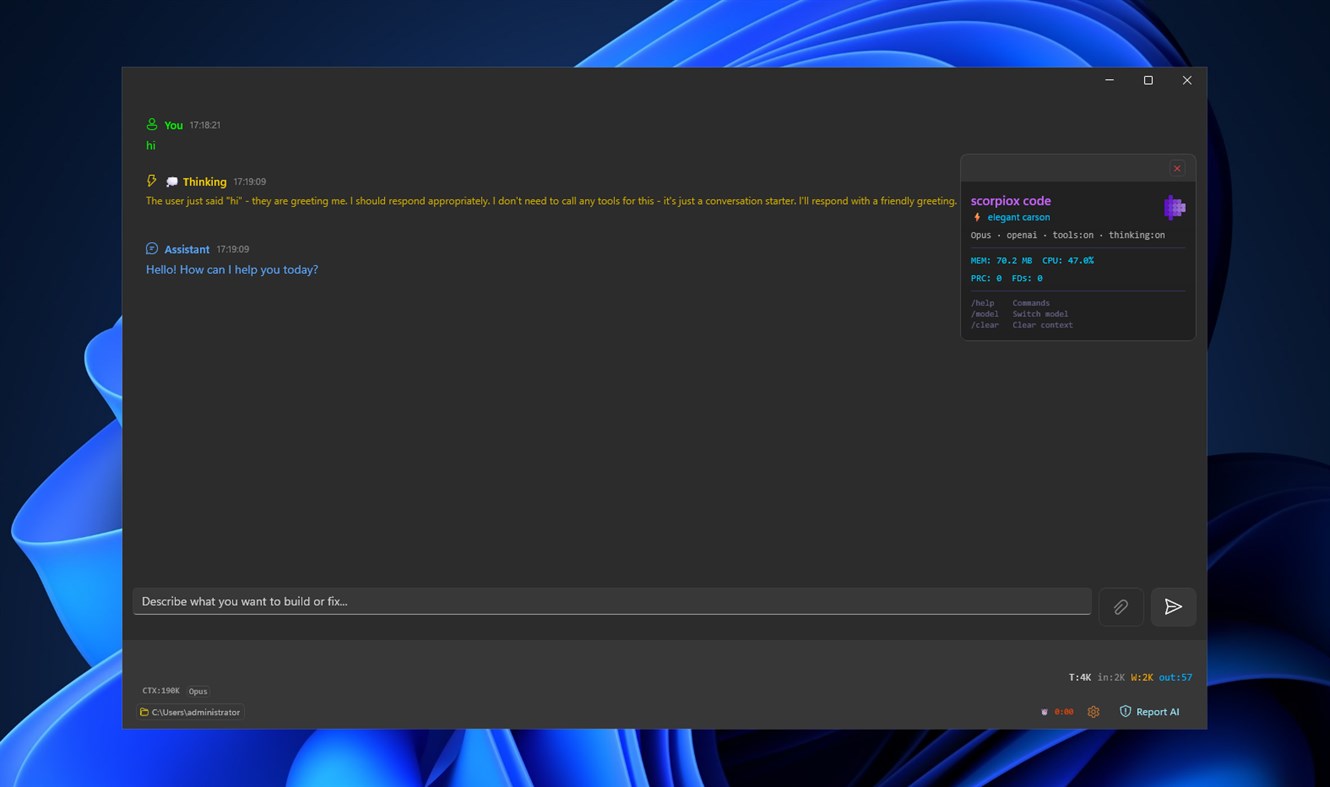Image resolution: width=1330 pixels, height=787 pixels.
Task: Click the paperclip attach file button
Action: (x=1121, y=606)
